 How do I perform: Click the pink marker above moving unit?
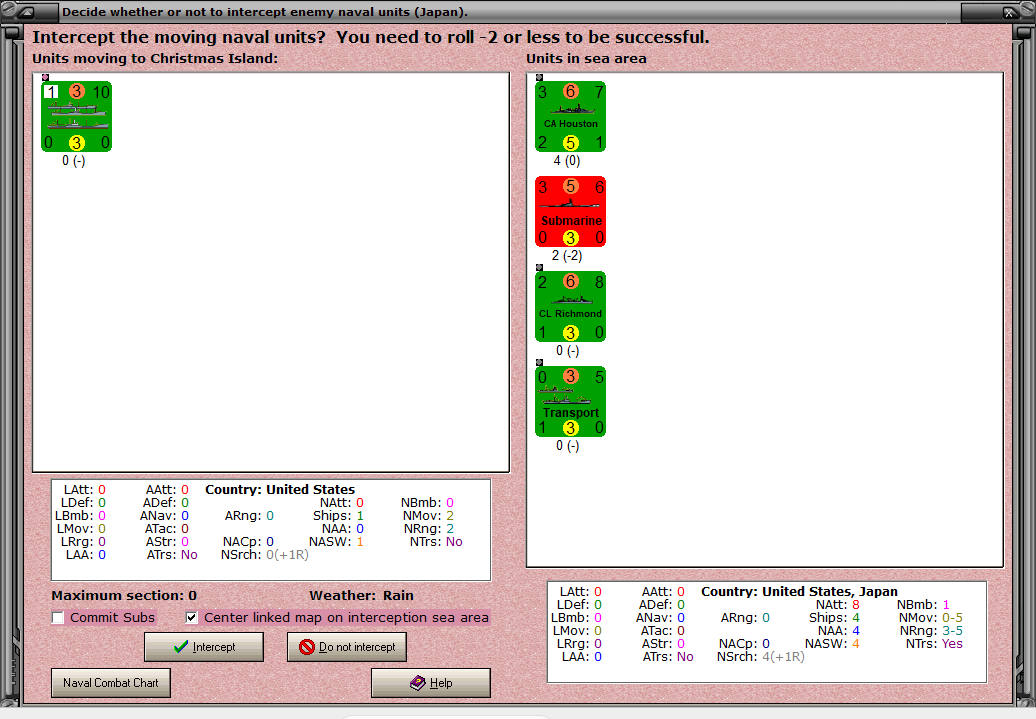point(45,77)
